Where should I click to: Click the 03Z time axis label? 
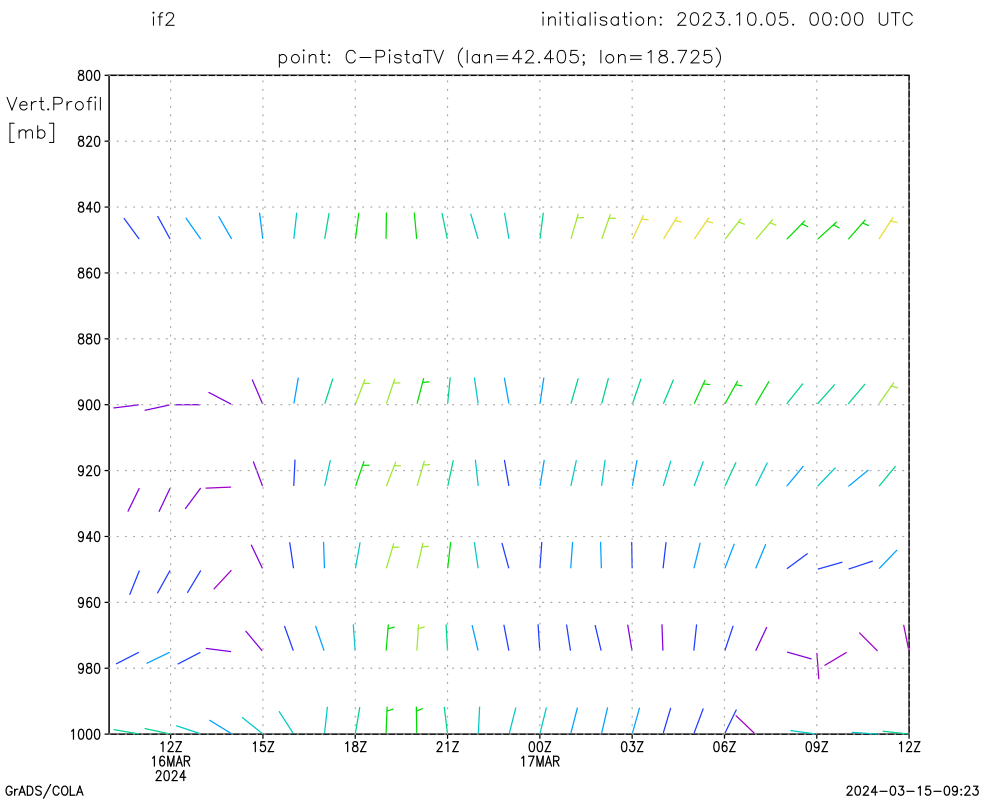[632, 746]
